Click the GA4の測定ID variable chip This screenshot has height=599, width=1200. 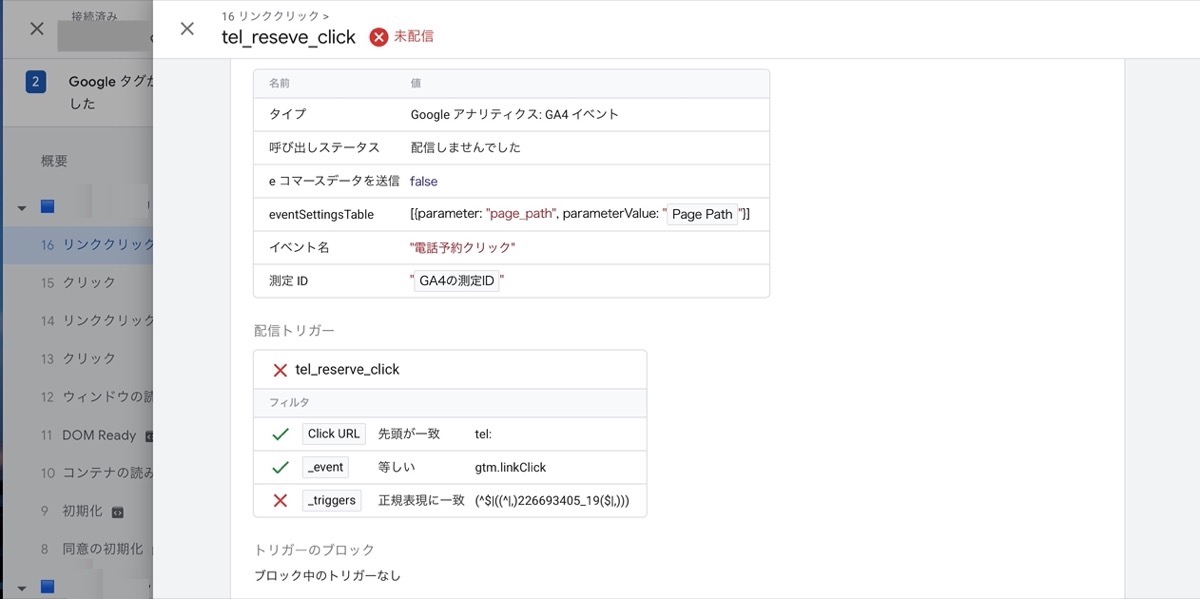click(x=456, y=281)
